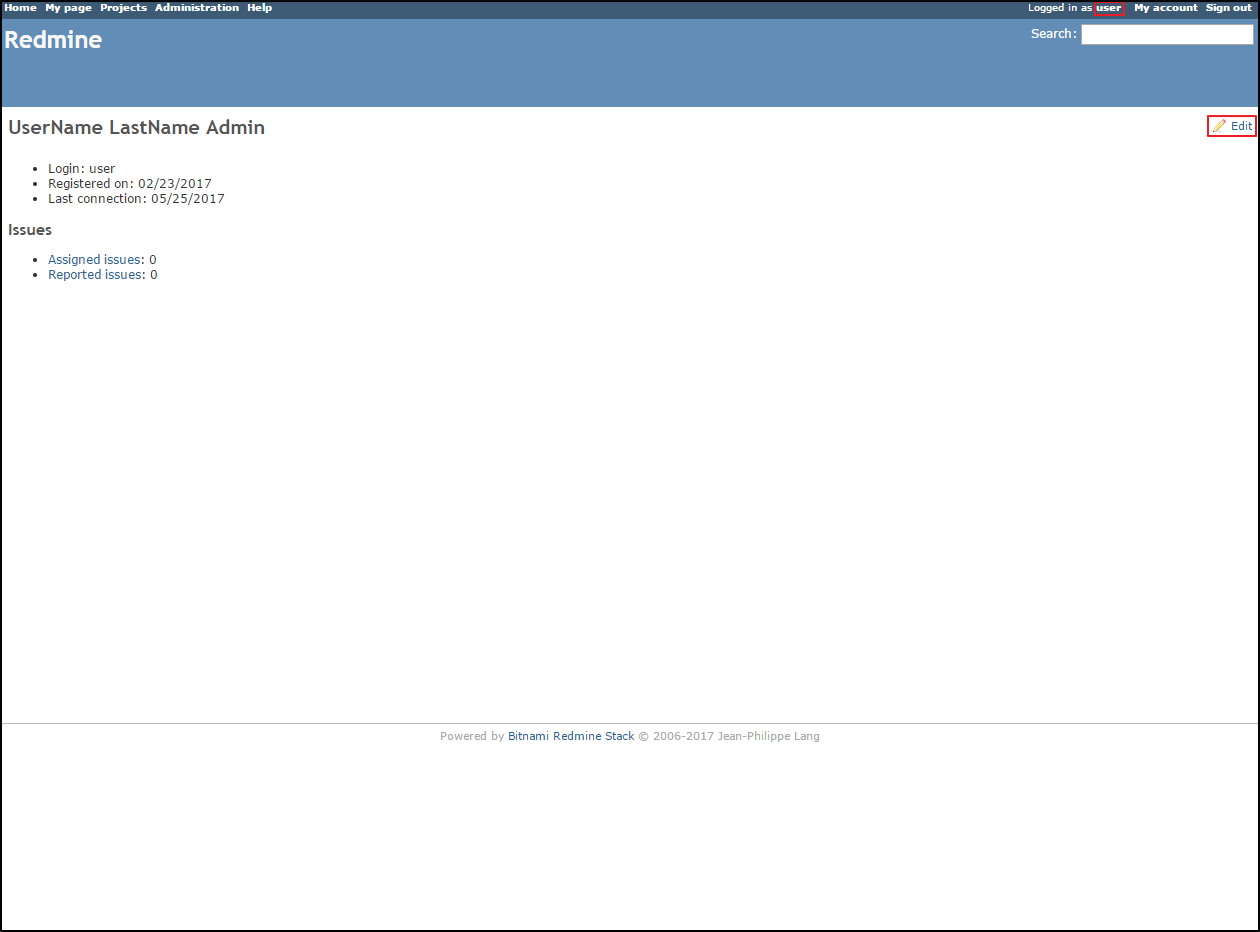The image size is (1260, 932).
Task: Open Assigned issues link
Action: pyautogui.click(x=95, y=260)
